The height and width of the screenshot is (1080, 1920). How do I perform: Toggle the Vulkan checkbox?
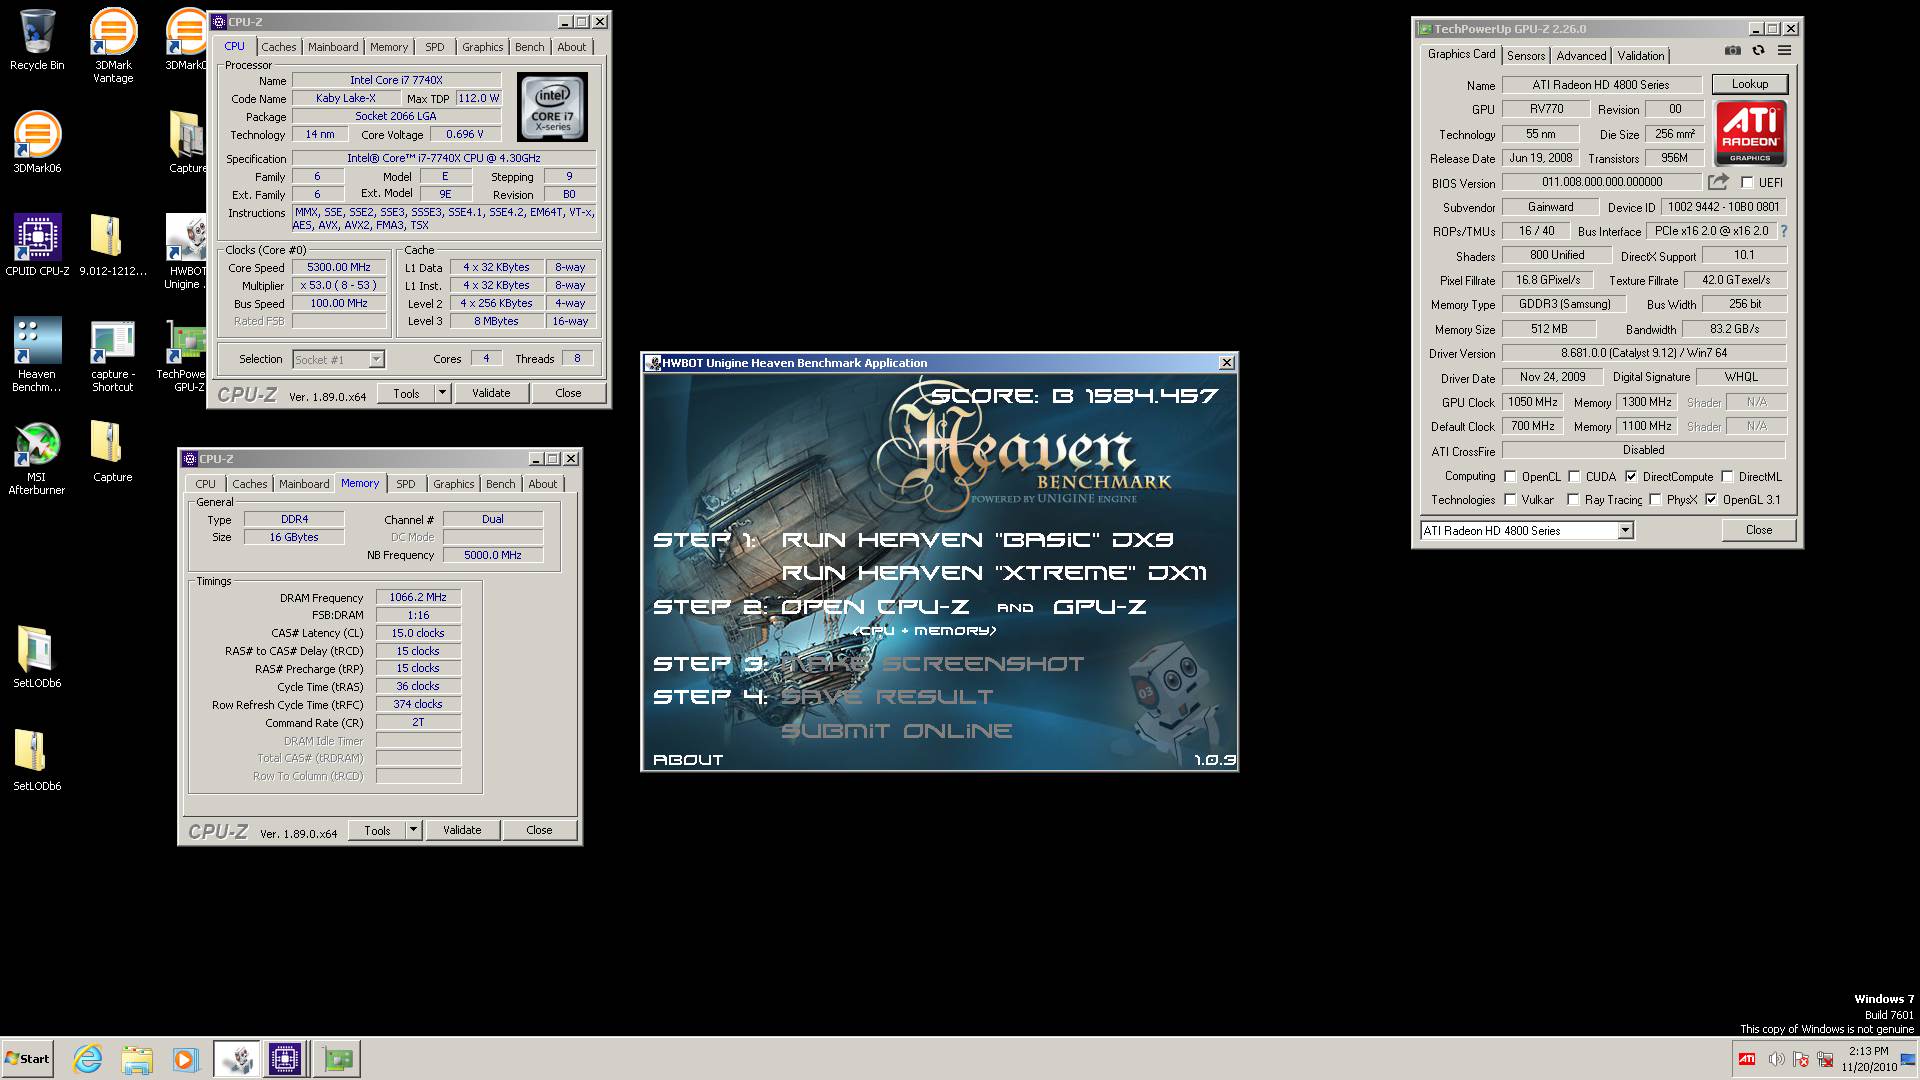coord(1510,500)
